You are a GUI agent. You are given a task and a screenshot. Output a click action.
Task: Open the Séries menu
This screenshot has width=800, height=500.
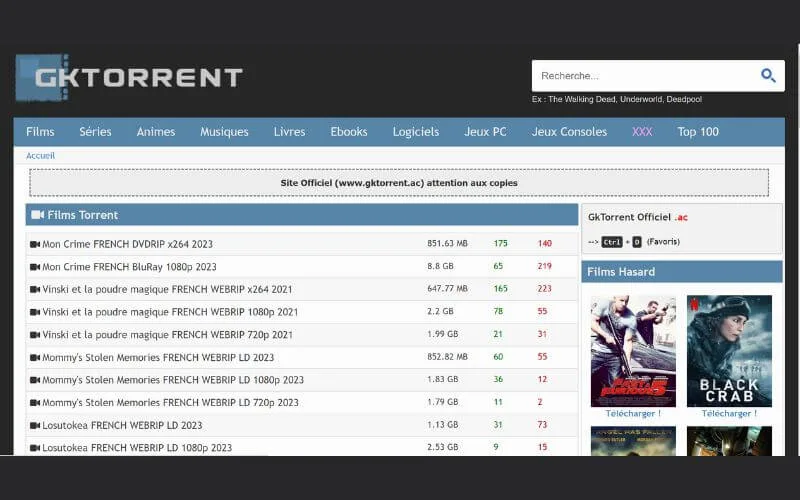pos(95,132)
